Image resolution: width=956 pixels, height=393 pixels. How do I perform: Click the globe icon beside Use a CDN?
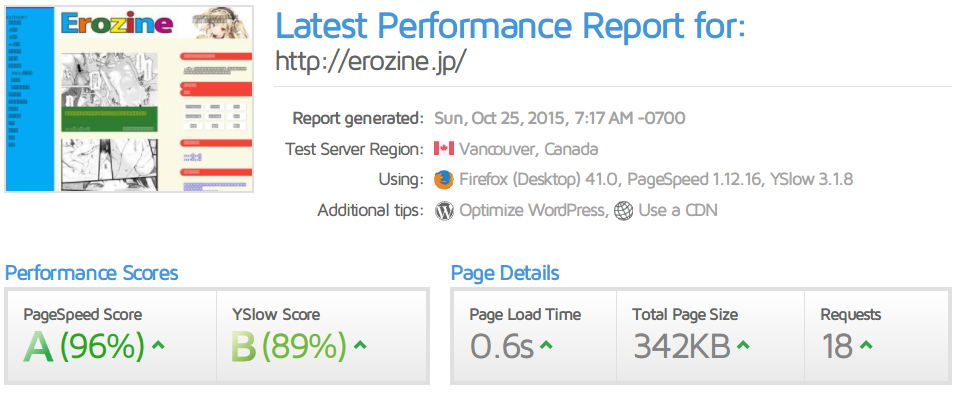click(624, 211)
